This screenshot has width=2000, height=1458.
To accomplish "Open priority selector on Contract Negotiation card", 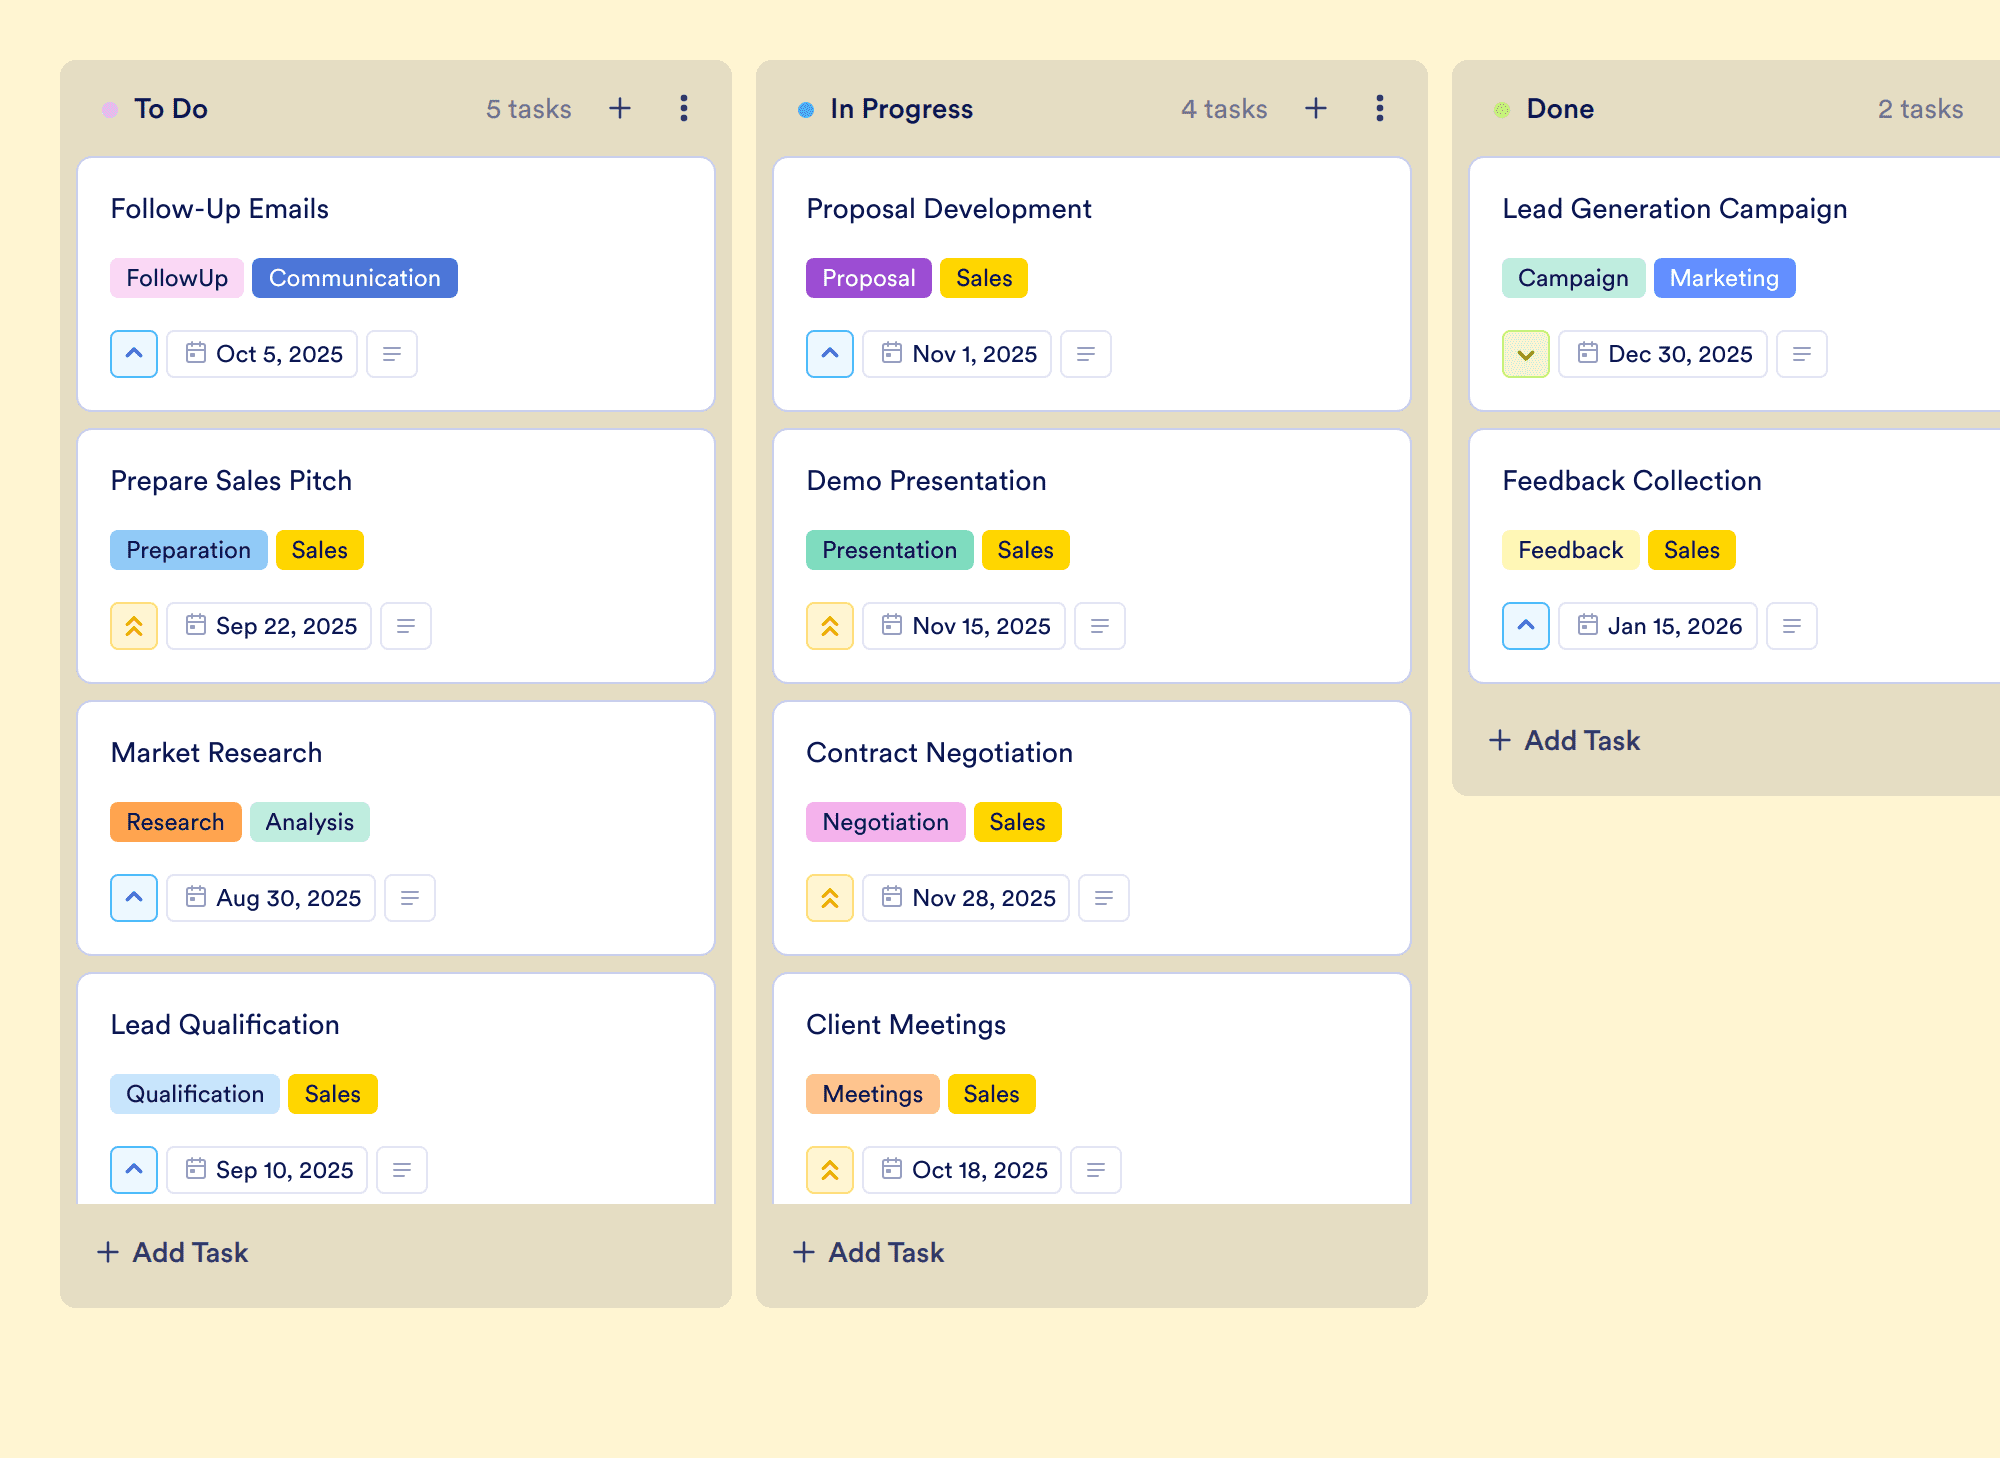I will (x=830, y=898).
